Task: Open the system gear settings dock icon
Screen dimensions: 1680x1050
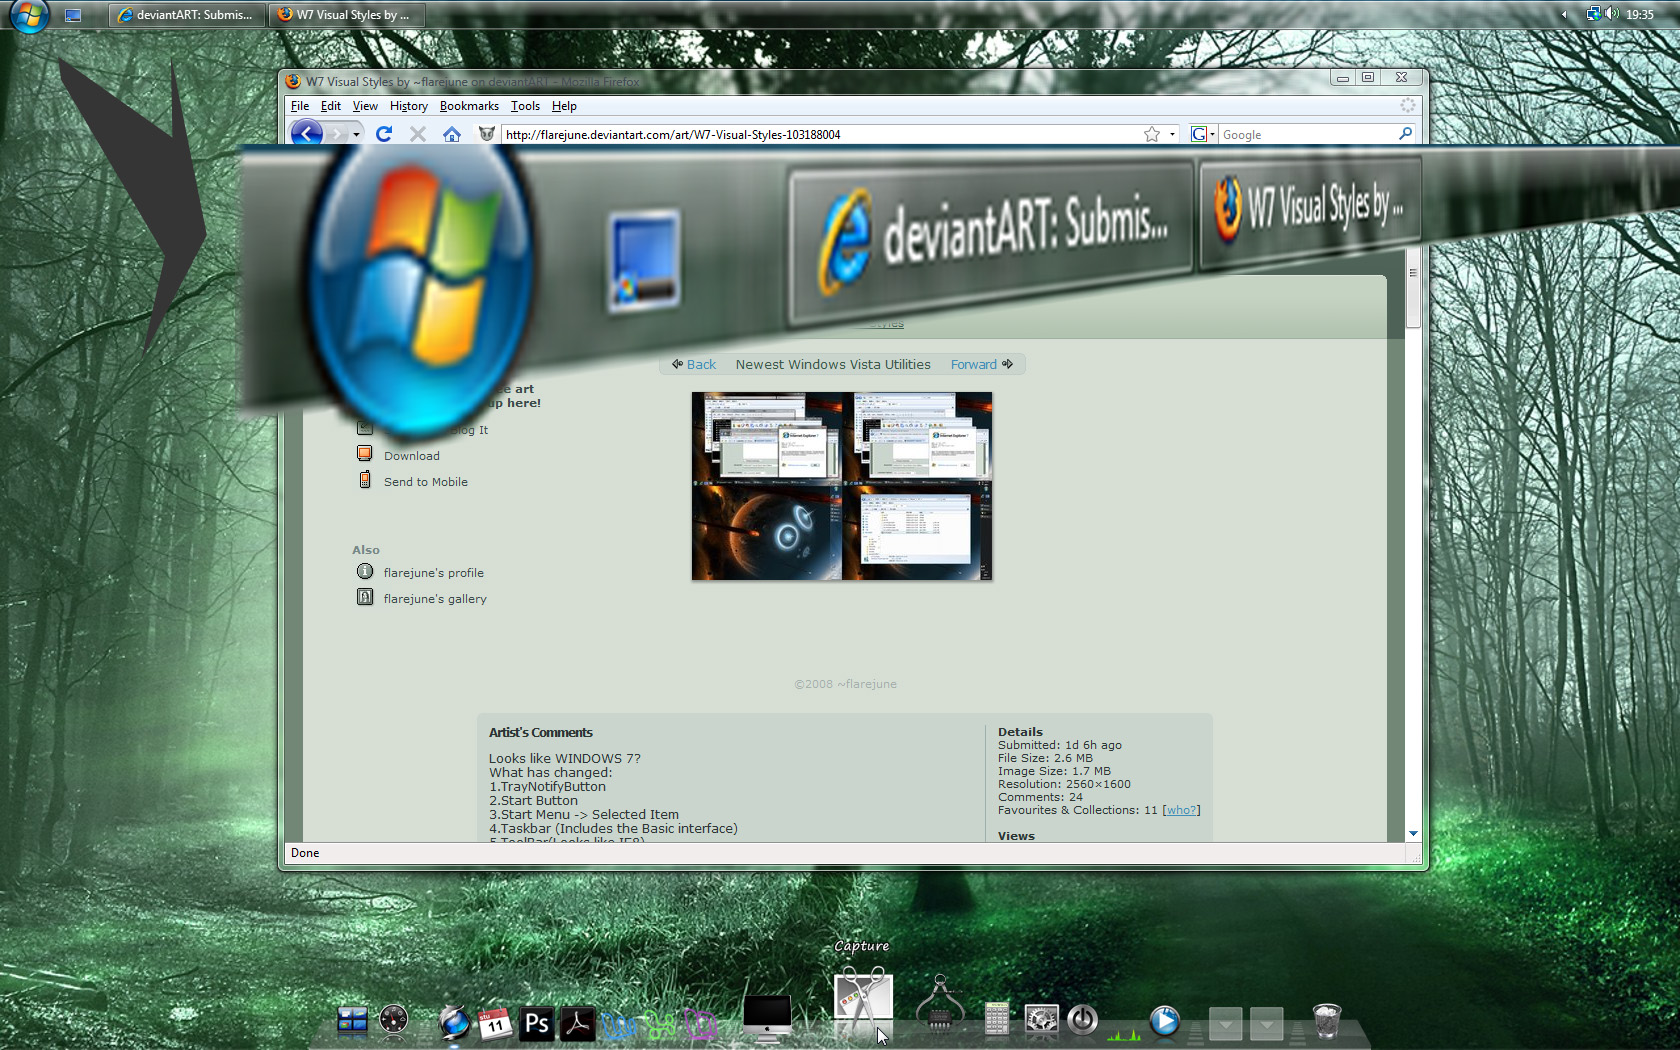Action: coord(1041,1020)
